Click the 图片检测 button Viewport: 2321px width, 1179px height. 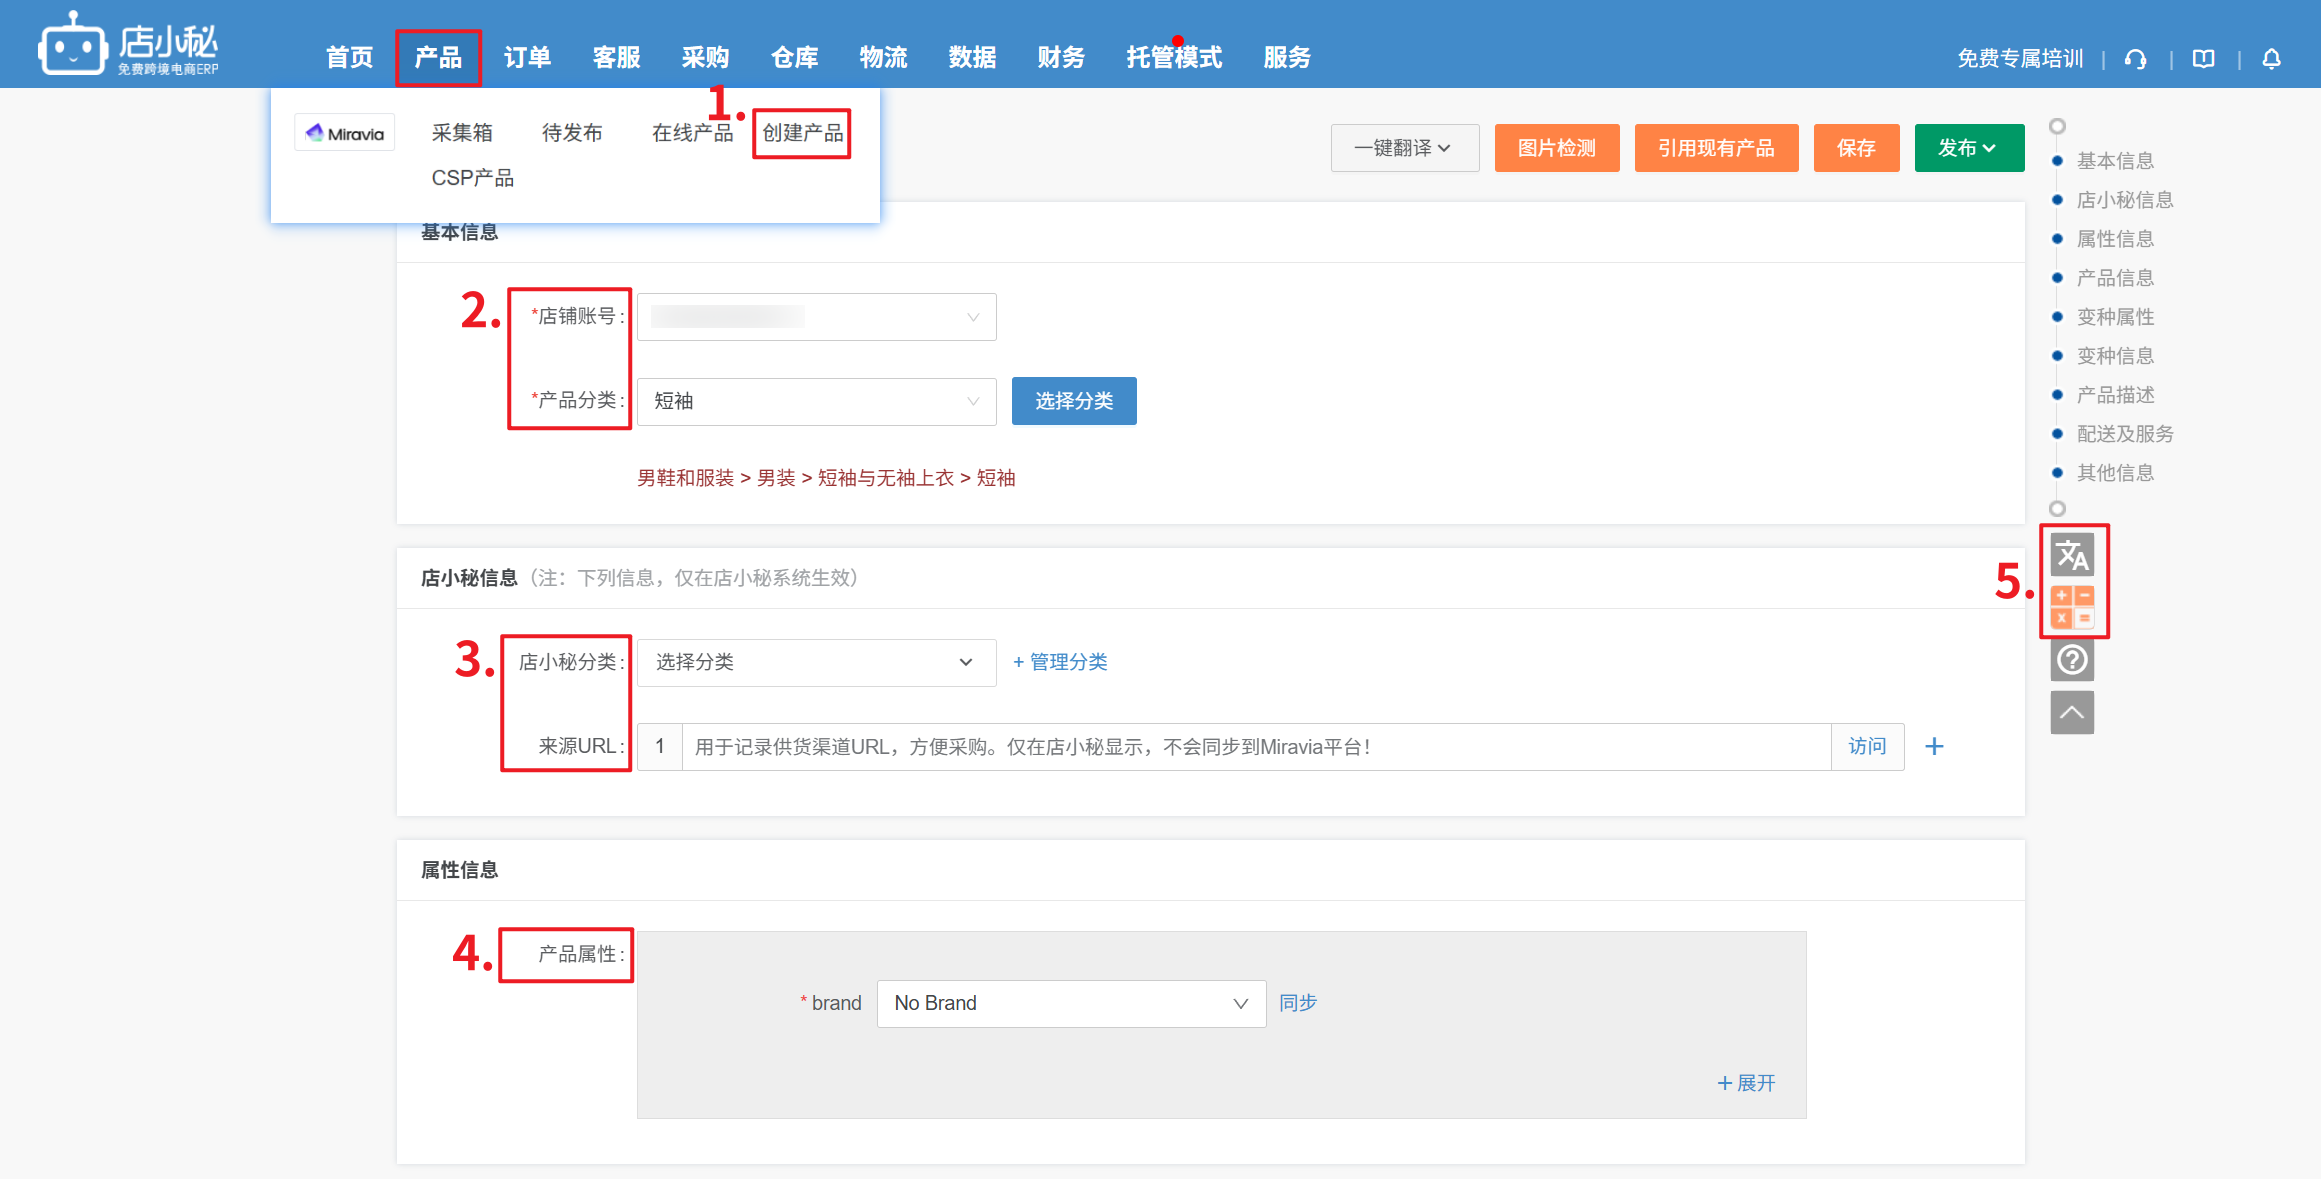click(x=1556, y=148)
